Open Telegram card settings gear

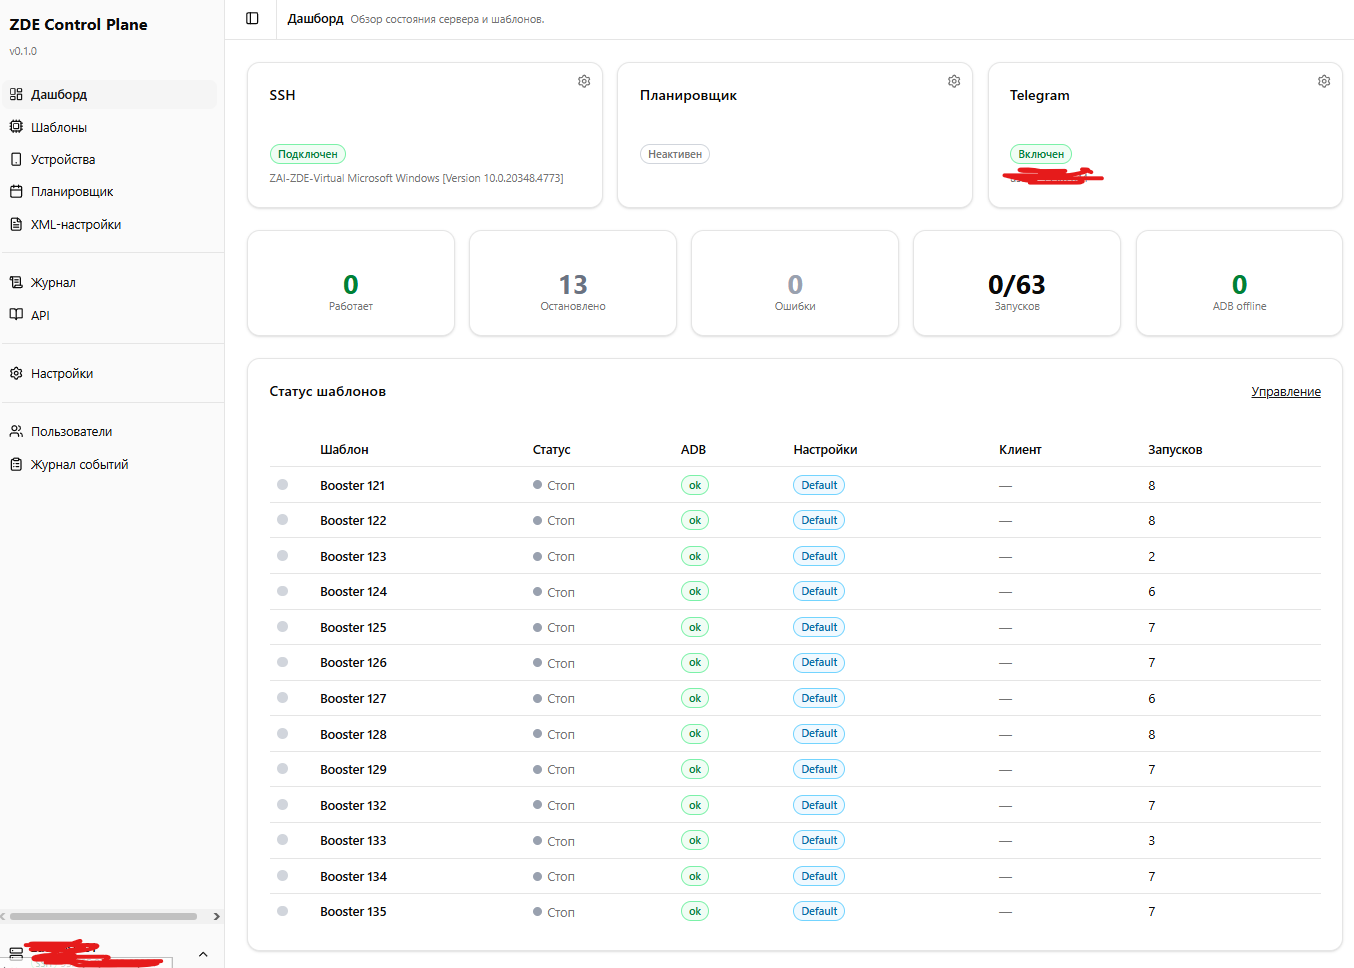click(x=1324, y=81)
